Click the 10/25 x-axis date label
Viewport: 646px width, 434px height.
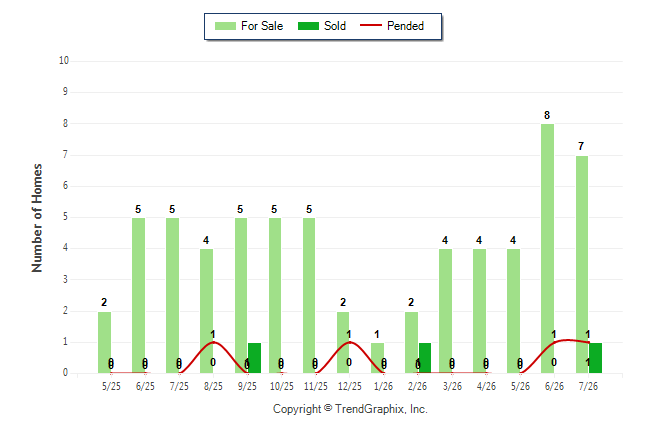tap(282, 386)
